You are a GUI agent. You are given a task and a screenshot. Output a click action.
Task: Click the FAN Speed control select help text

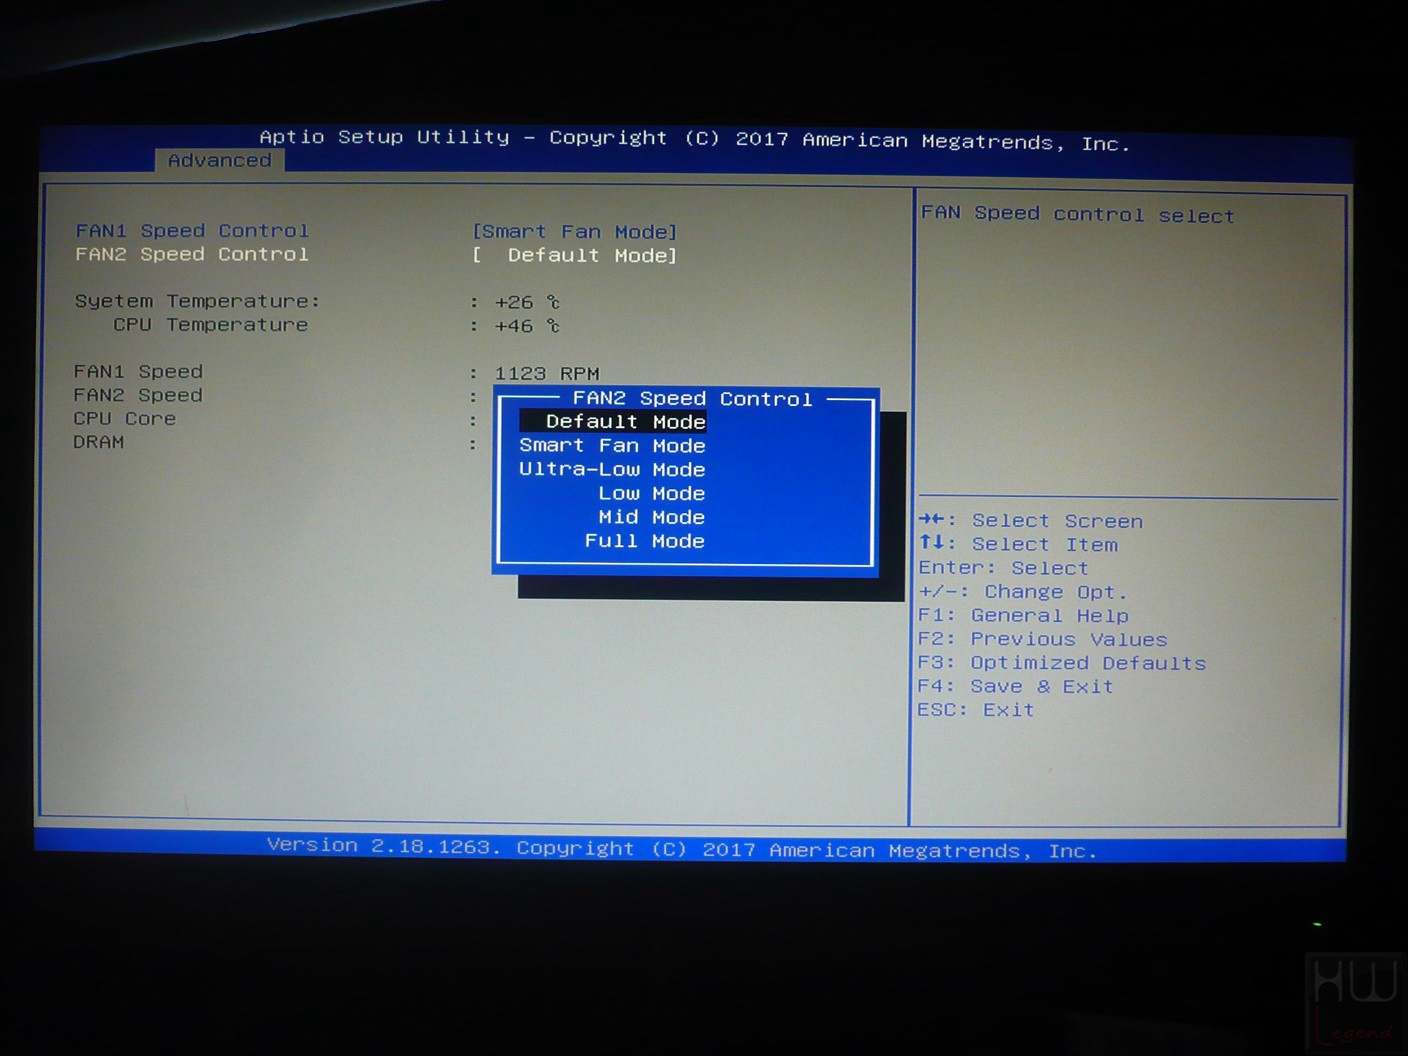(1078, 214)
